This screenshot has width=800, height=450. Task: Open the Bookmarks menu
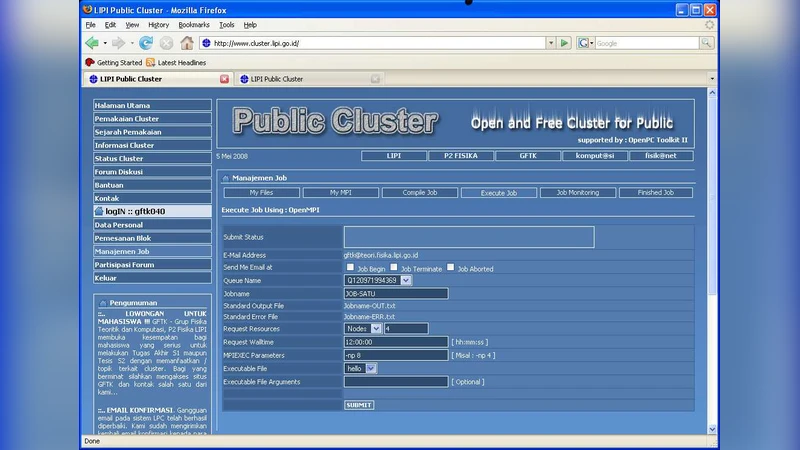point(195,24)
